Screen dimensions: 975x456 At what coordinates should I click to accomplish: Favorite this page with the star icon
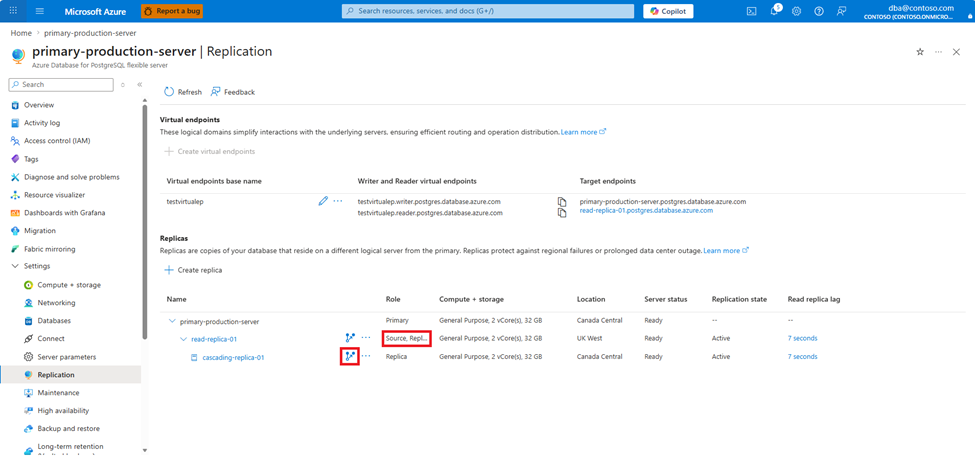(920, 52)
